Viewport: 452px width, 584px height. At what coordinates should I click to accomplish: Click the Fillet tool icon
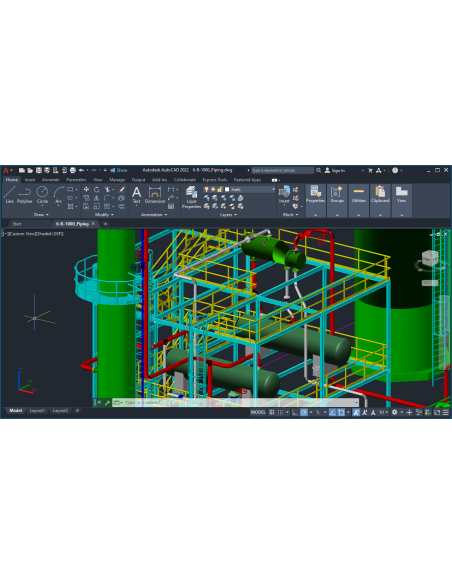107,198
